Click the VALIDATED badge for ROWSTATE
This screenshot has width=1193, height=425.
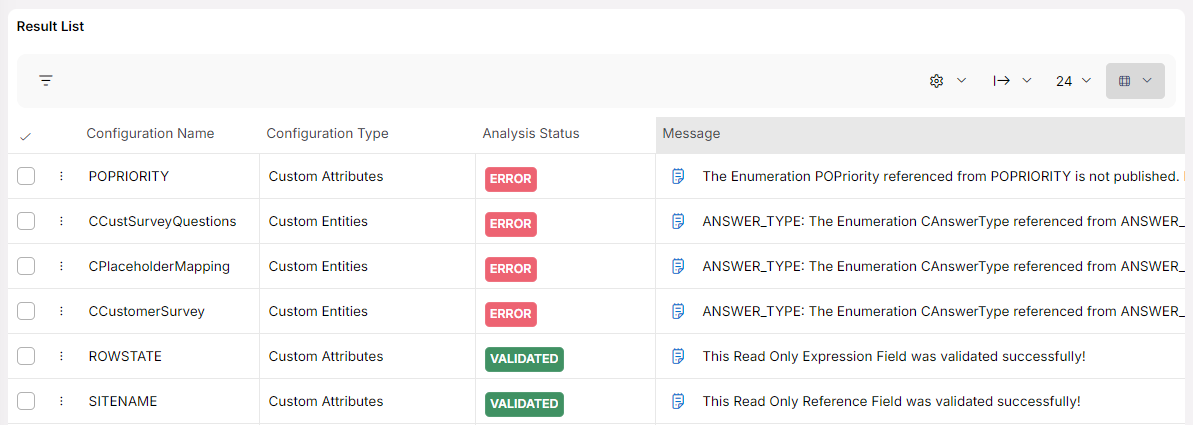coord(524,359)
